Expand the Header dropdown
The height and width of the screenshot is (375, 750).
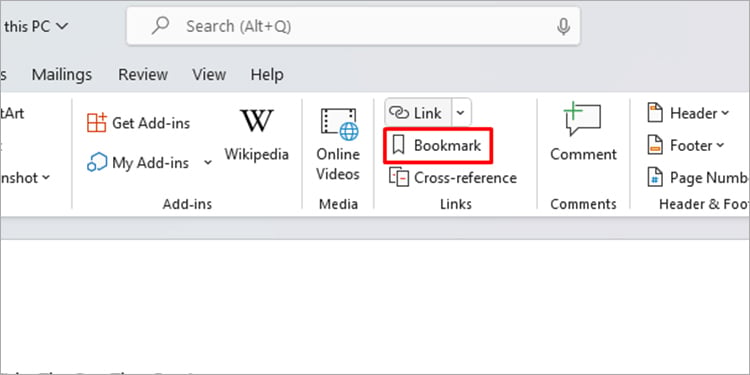pos(725,113)
